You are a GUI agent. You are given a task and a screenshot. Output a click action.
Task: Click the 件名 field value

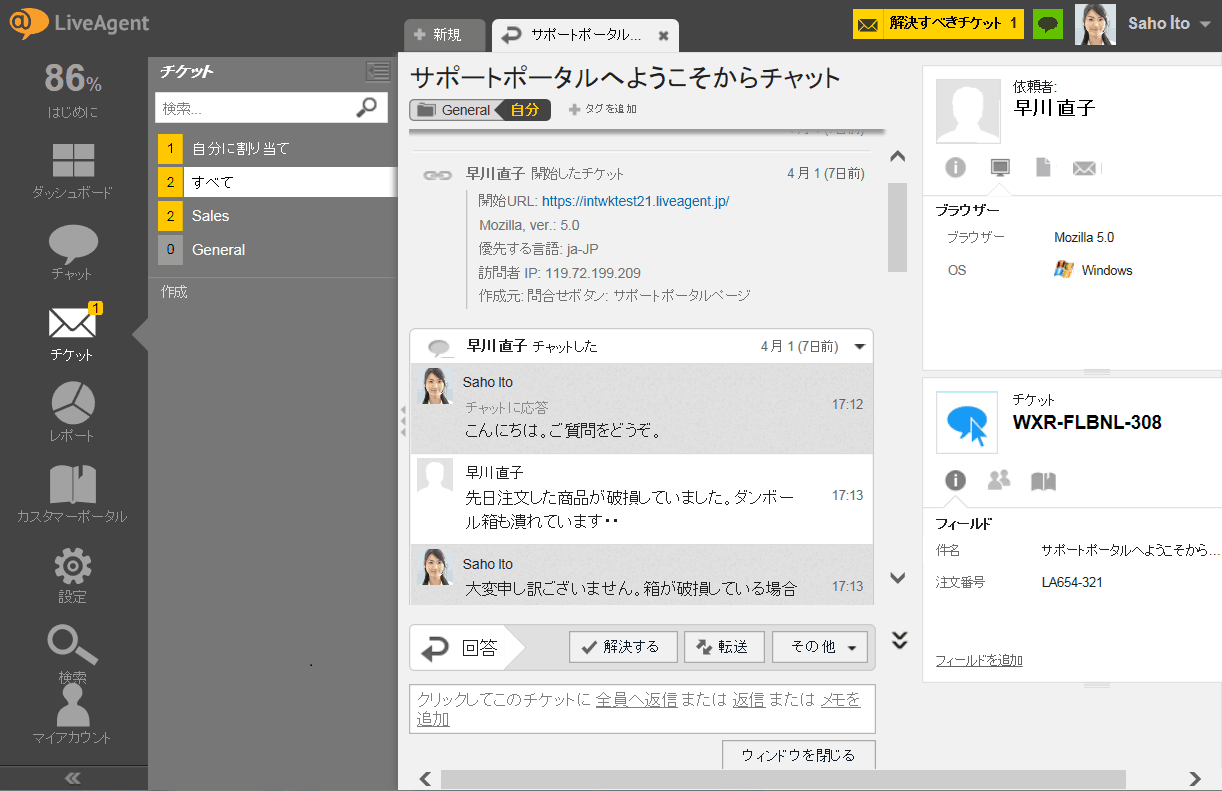coord(1130,550)
